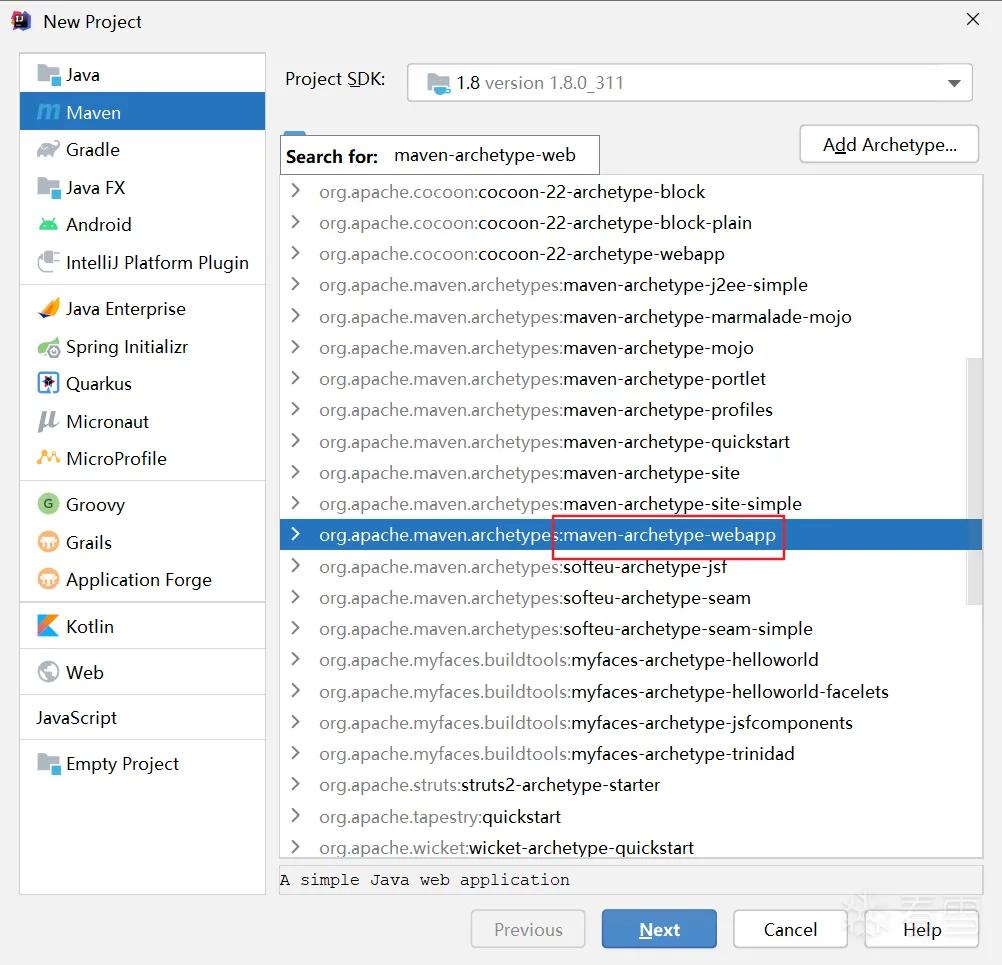Select myfaces-archetype-helloworld-facelets row
The image size is (1002, 965).
[x=630, y=691]
